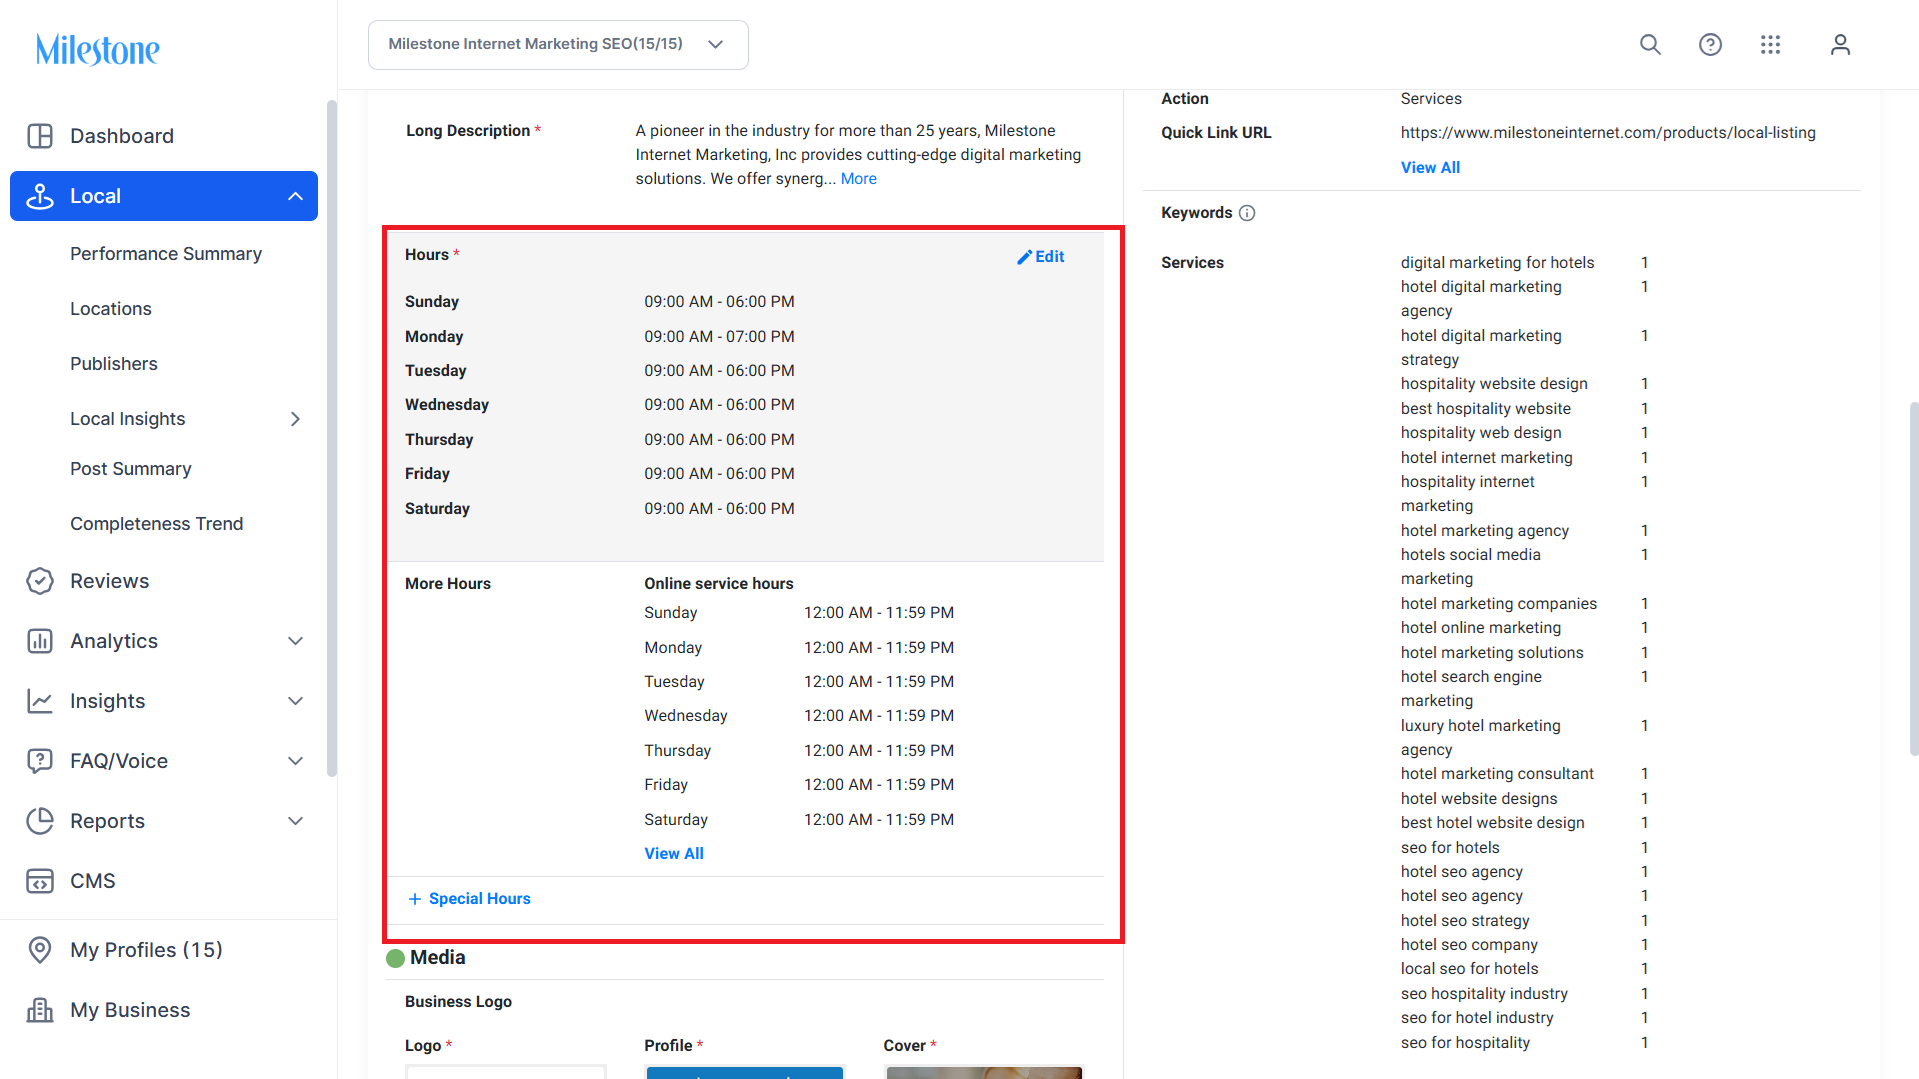Click keyword 'digital marketing for hotels'
This screenshot has height=1079, width=1919.
click(1497, 263)
